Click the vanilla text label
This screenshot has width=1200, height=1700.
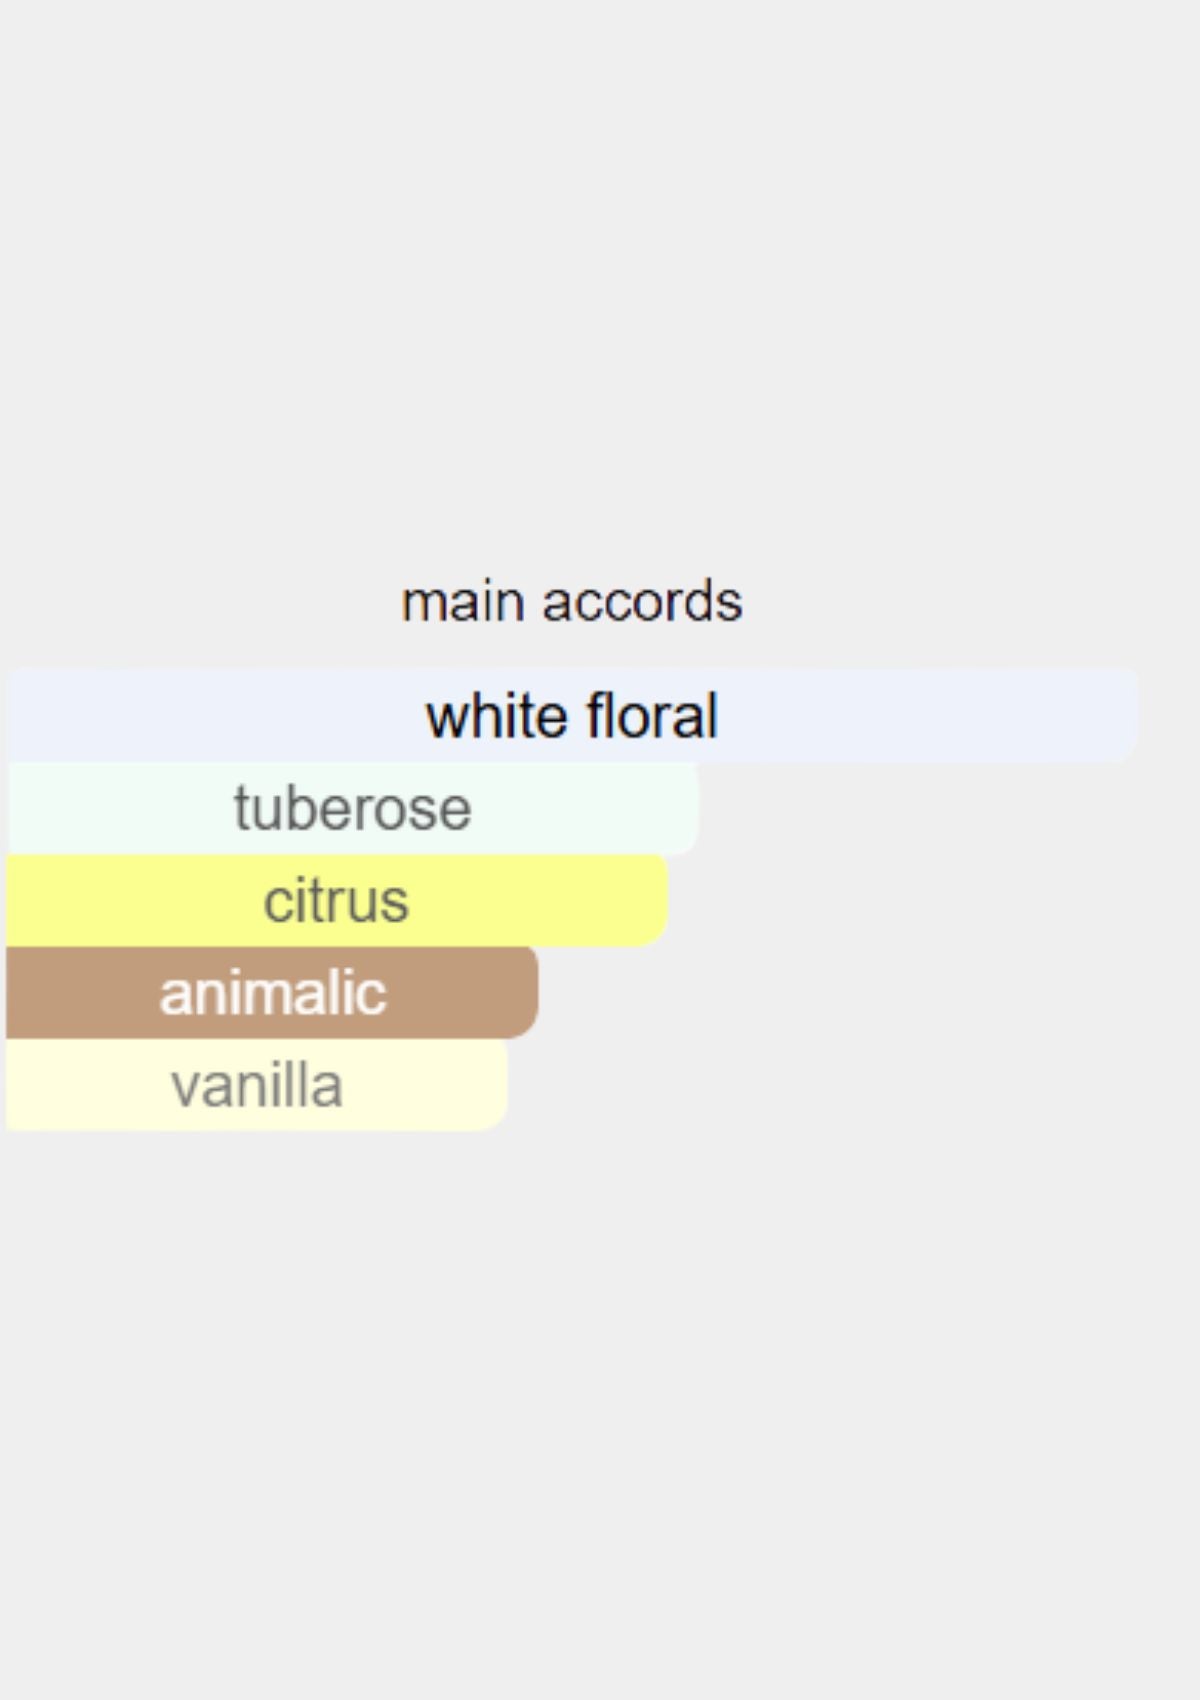pos(257,1086)
